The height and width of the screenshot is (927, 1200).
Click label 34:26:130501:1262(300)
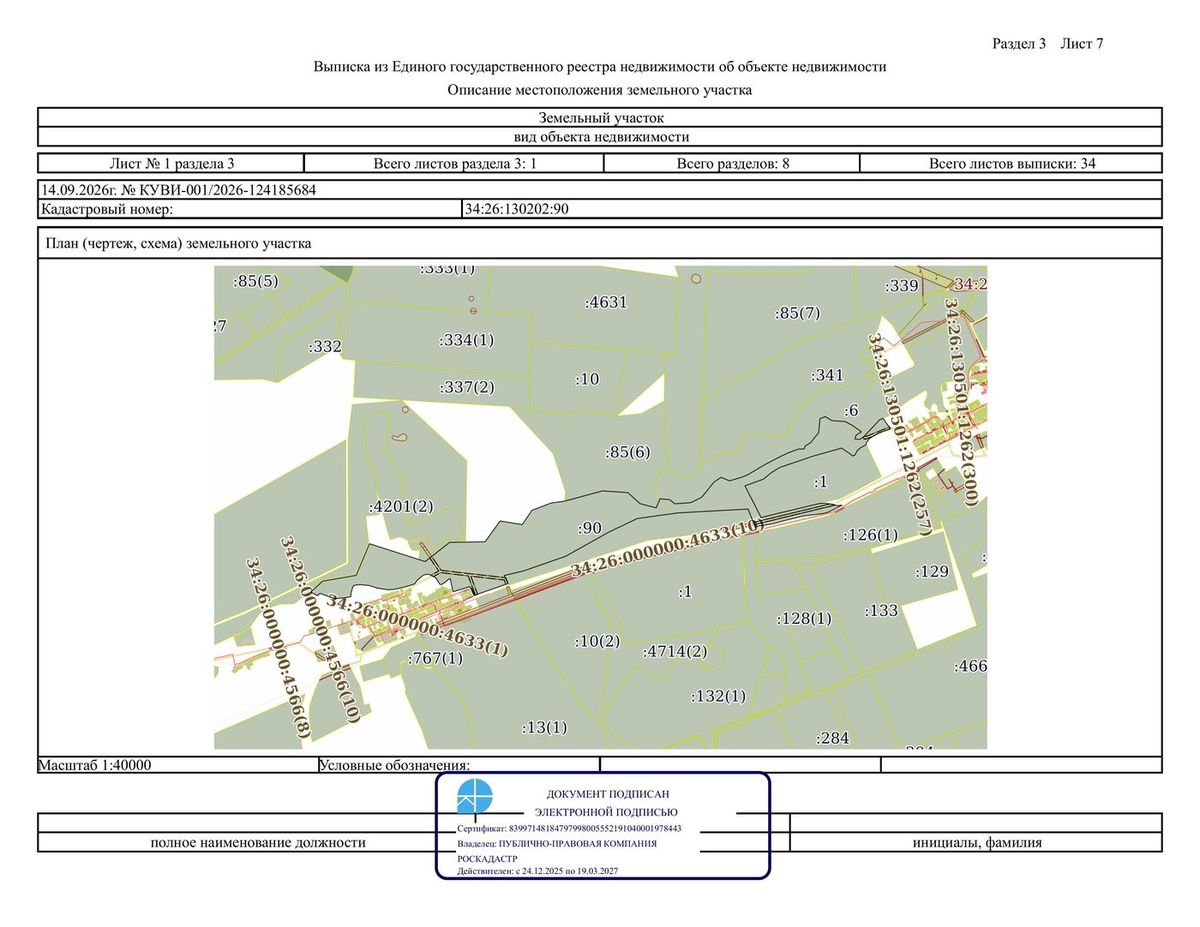pos(960,402)
